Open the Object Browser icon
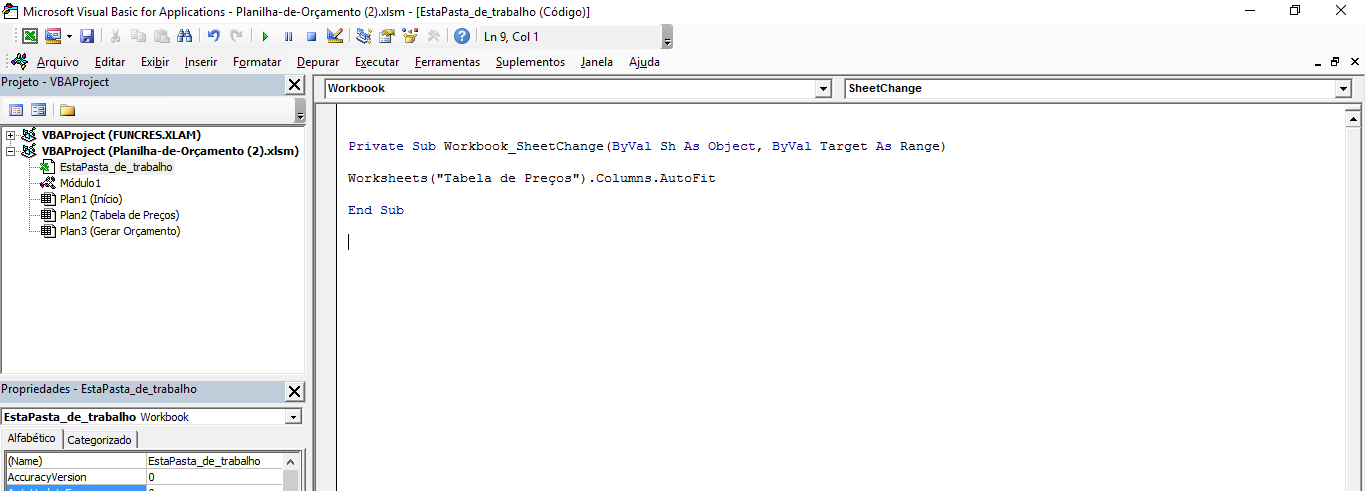 [410, 36]
